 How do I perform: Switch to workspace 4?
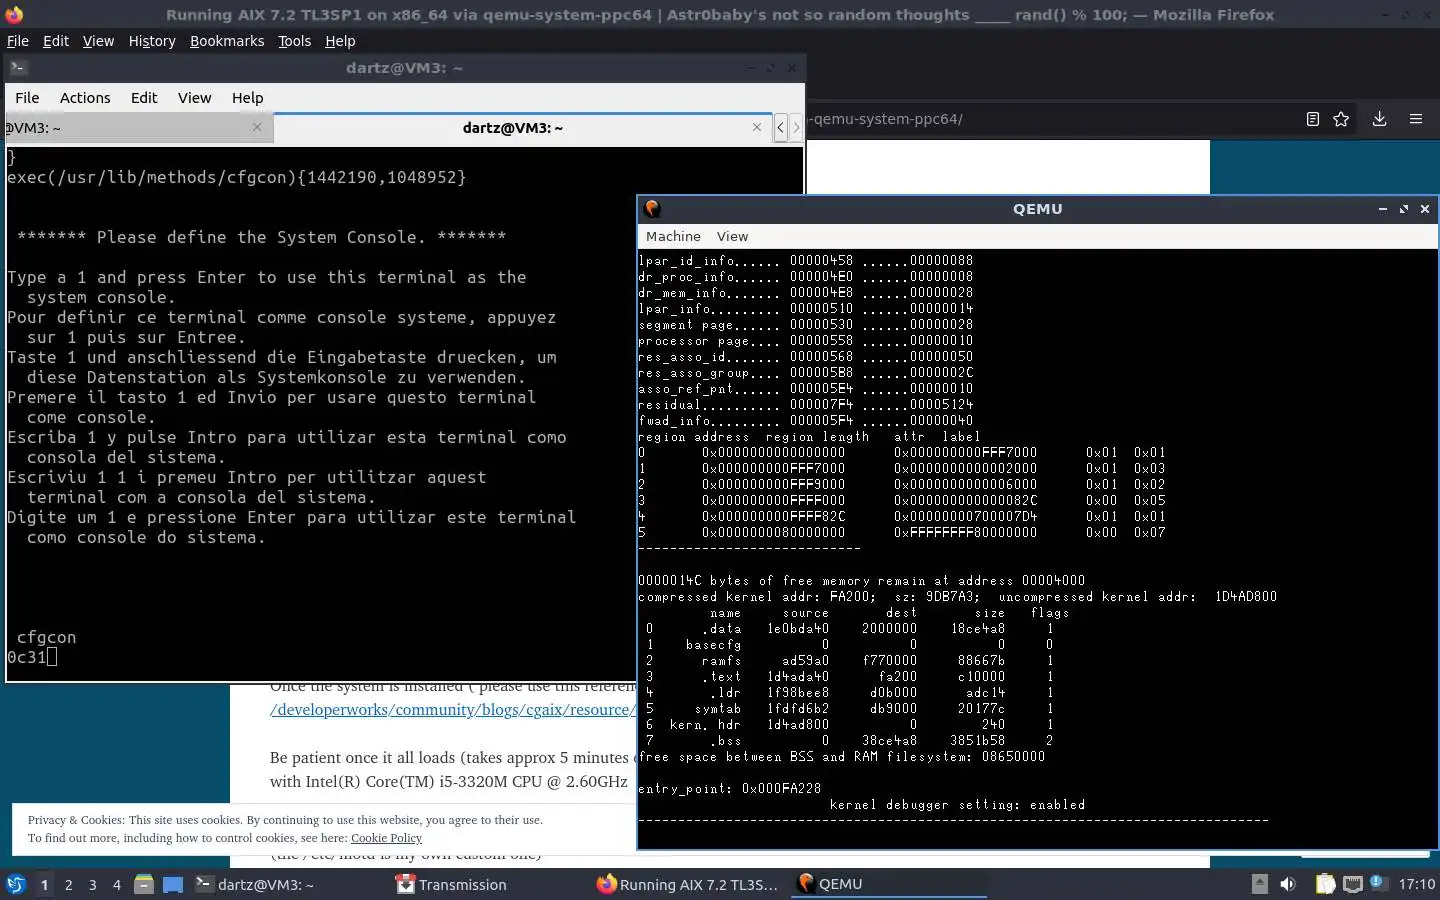point(117,885)
